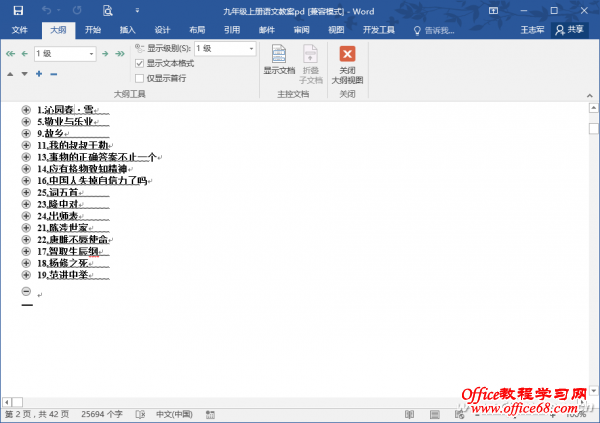Enable 仅显示首行 checkbox

pos(139,78)
